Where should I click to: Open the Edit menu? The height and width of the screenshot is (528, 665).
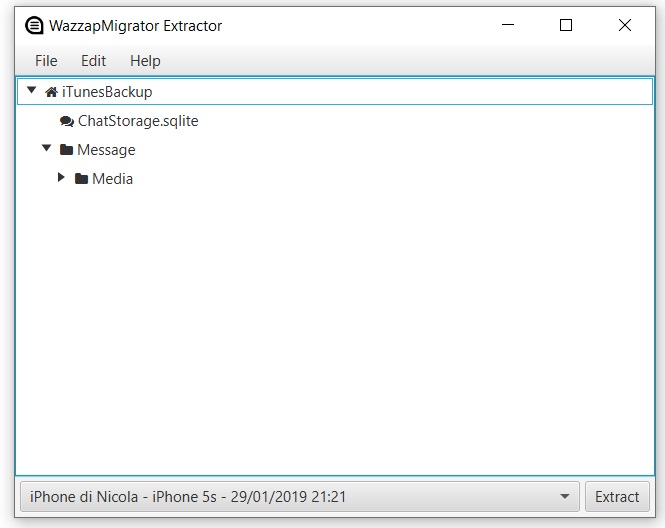[93, 61]
